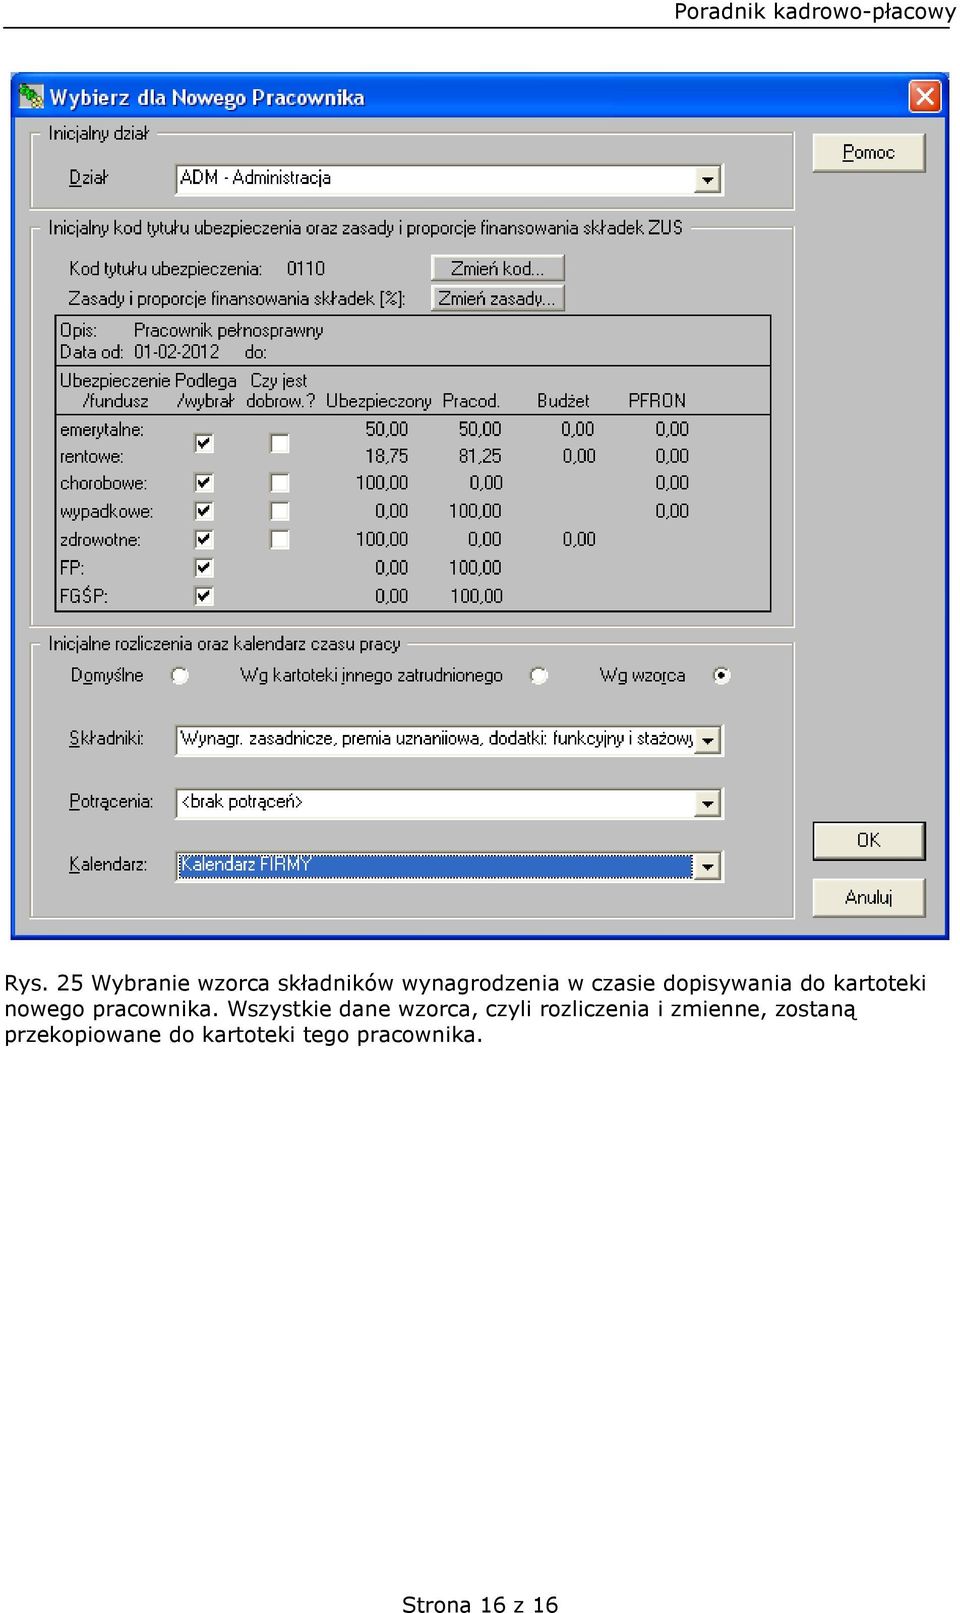960x1613 pixels.
Task: Toggle zdrowotne Podlega checkbox
Action: pos(204,539)
